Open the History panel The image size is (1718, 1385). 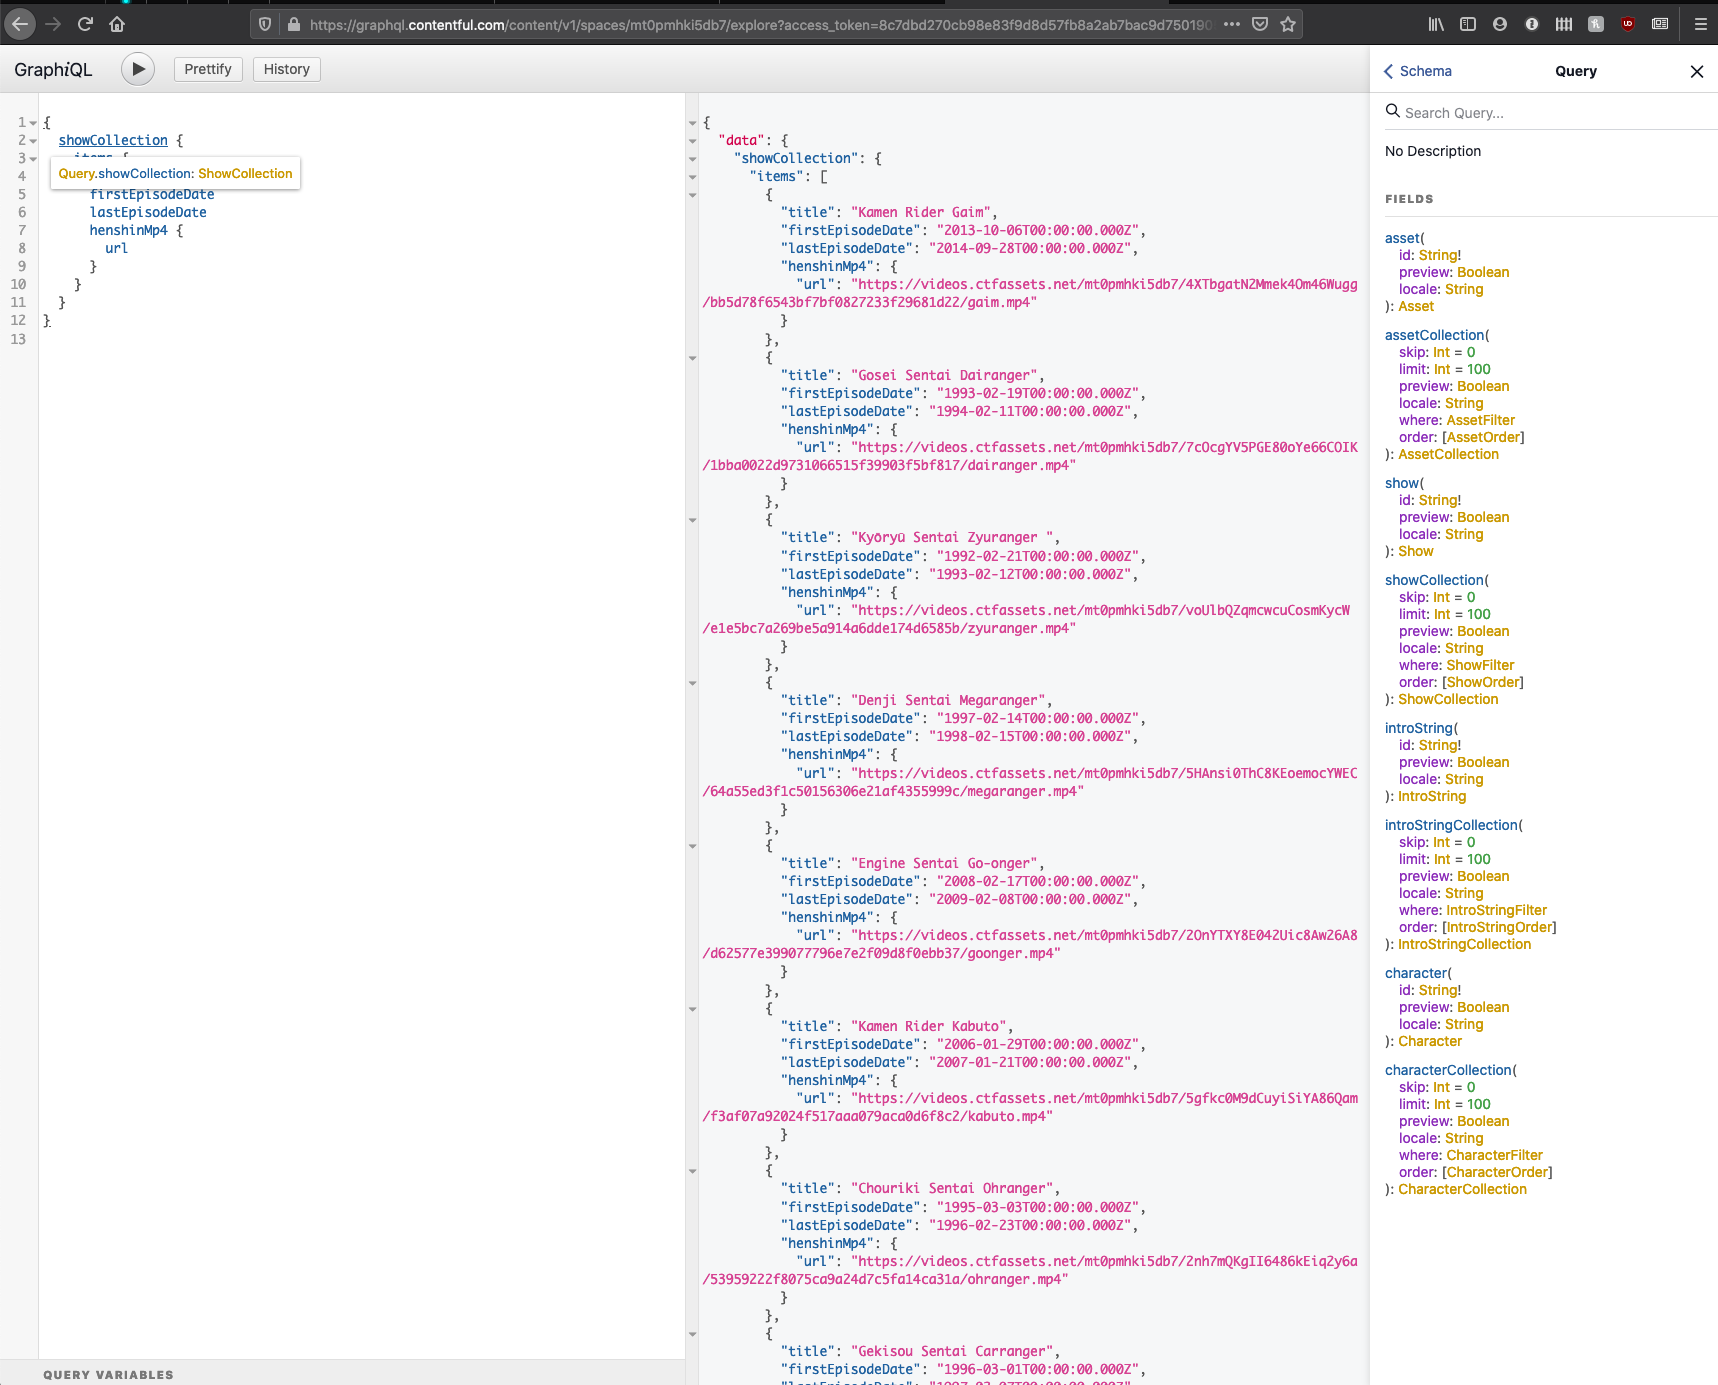(286, 69)
